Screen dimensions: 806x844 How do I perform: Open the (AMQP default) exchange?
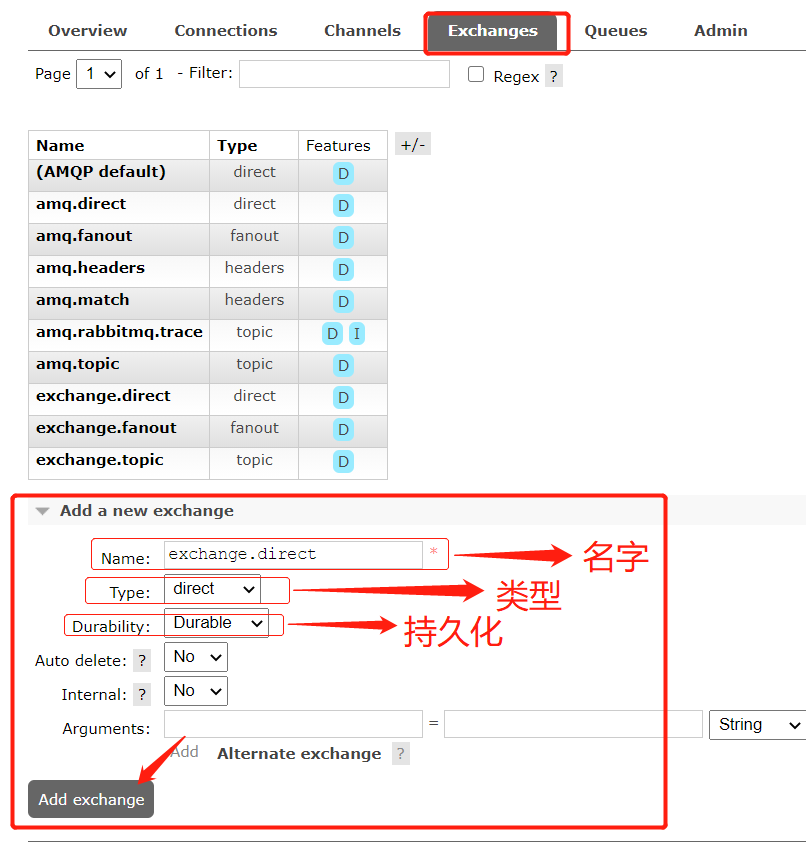(101, 172)
